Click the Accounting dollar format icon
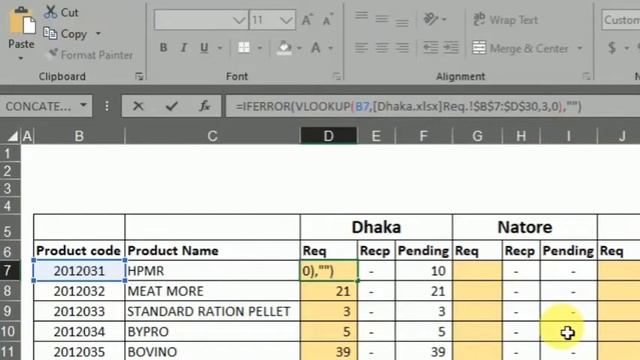 pos(611,48)
